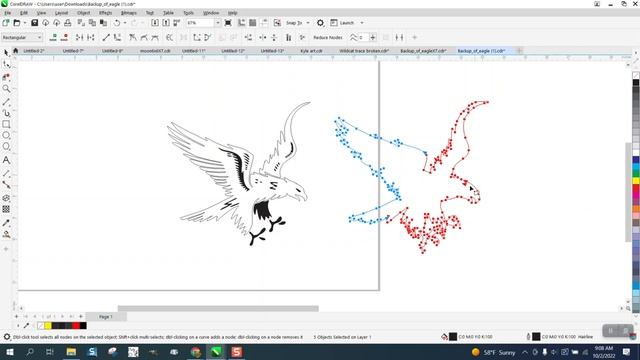Image resolution: width=640 pixels, height=360 pixels.
Task: Select the Crop tool in the toolbox
Action: (6, 77)
